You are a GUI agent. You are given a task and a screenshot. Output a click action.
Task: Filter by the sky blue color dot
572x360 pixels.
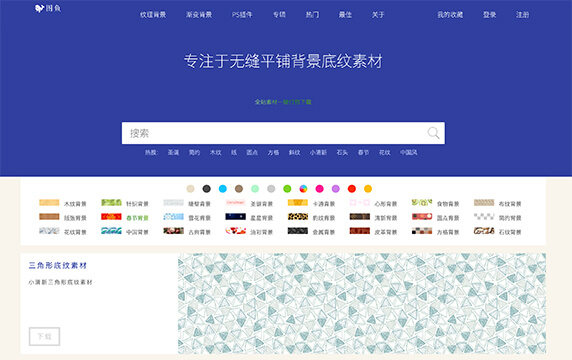[x=223, y=189]
